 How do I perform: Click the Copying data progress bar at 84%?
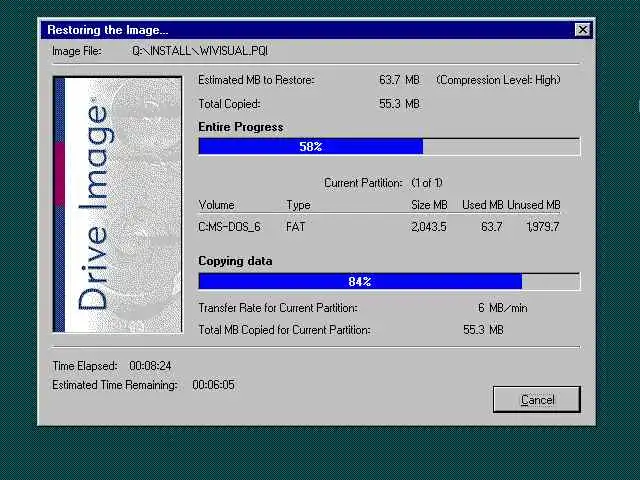[x=389, y=281]
